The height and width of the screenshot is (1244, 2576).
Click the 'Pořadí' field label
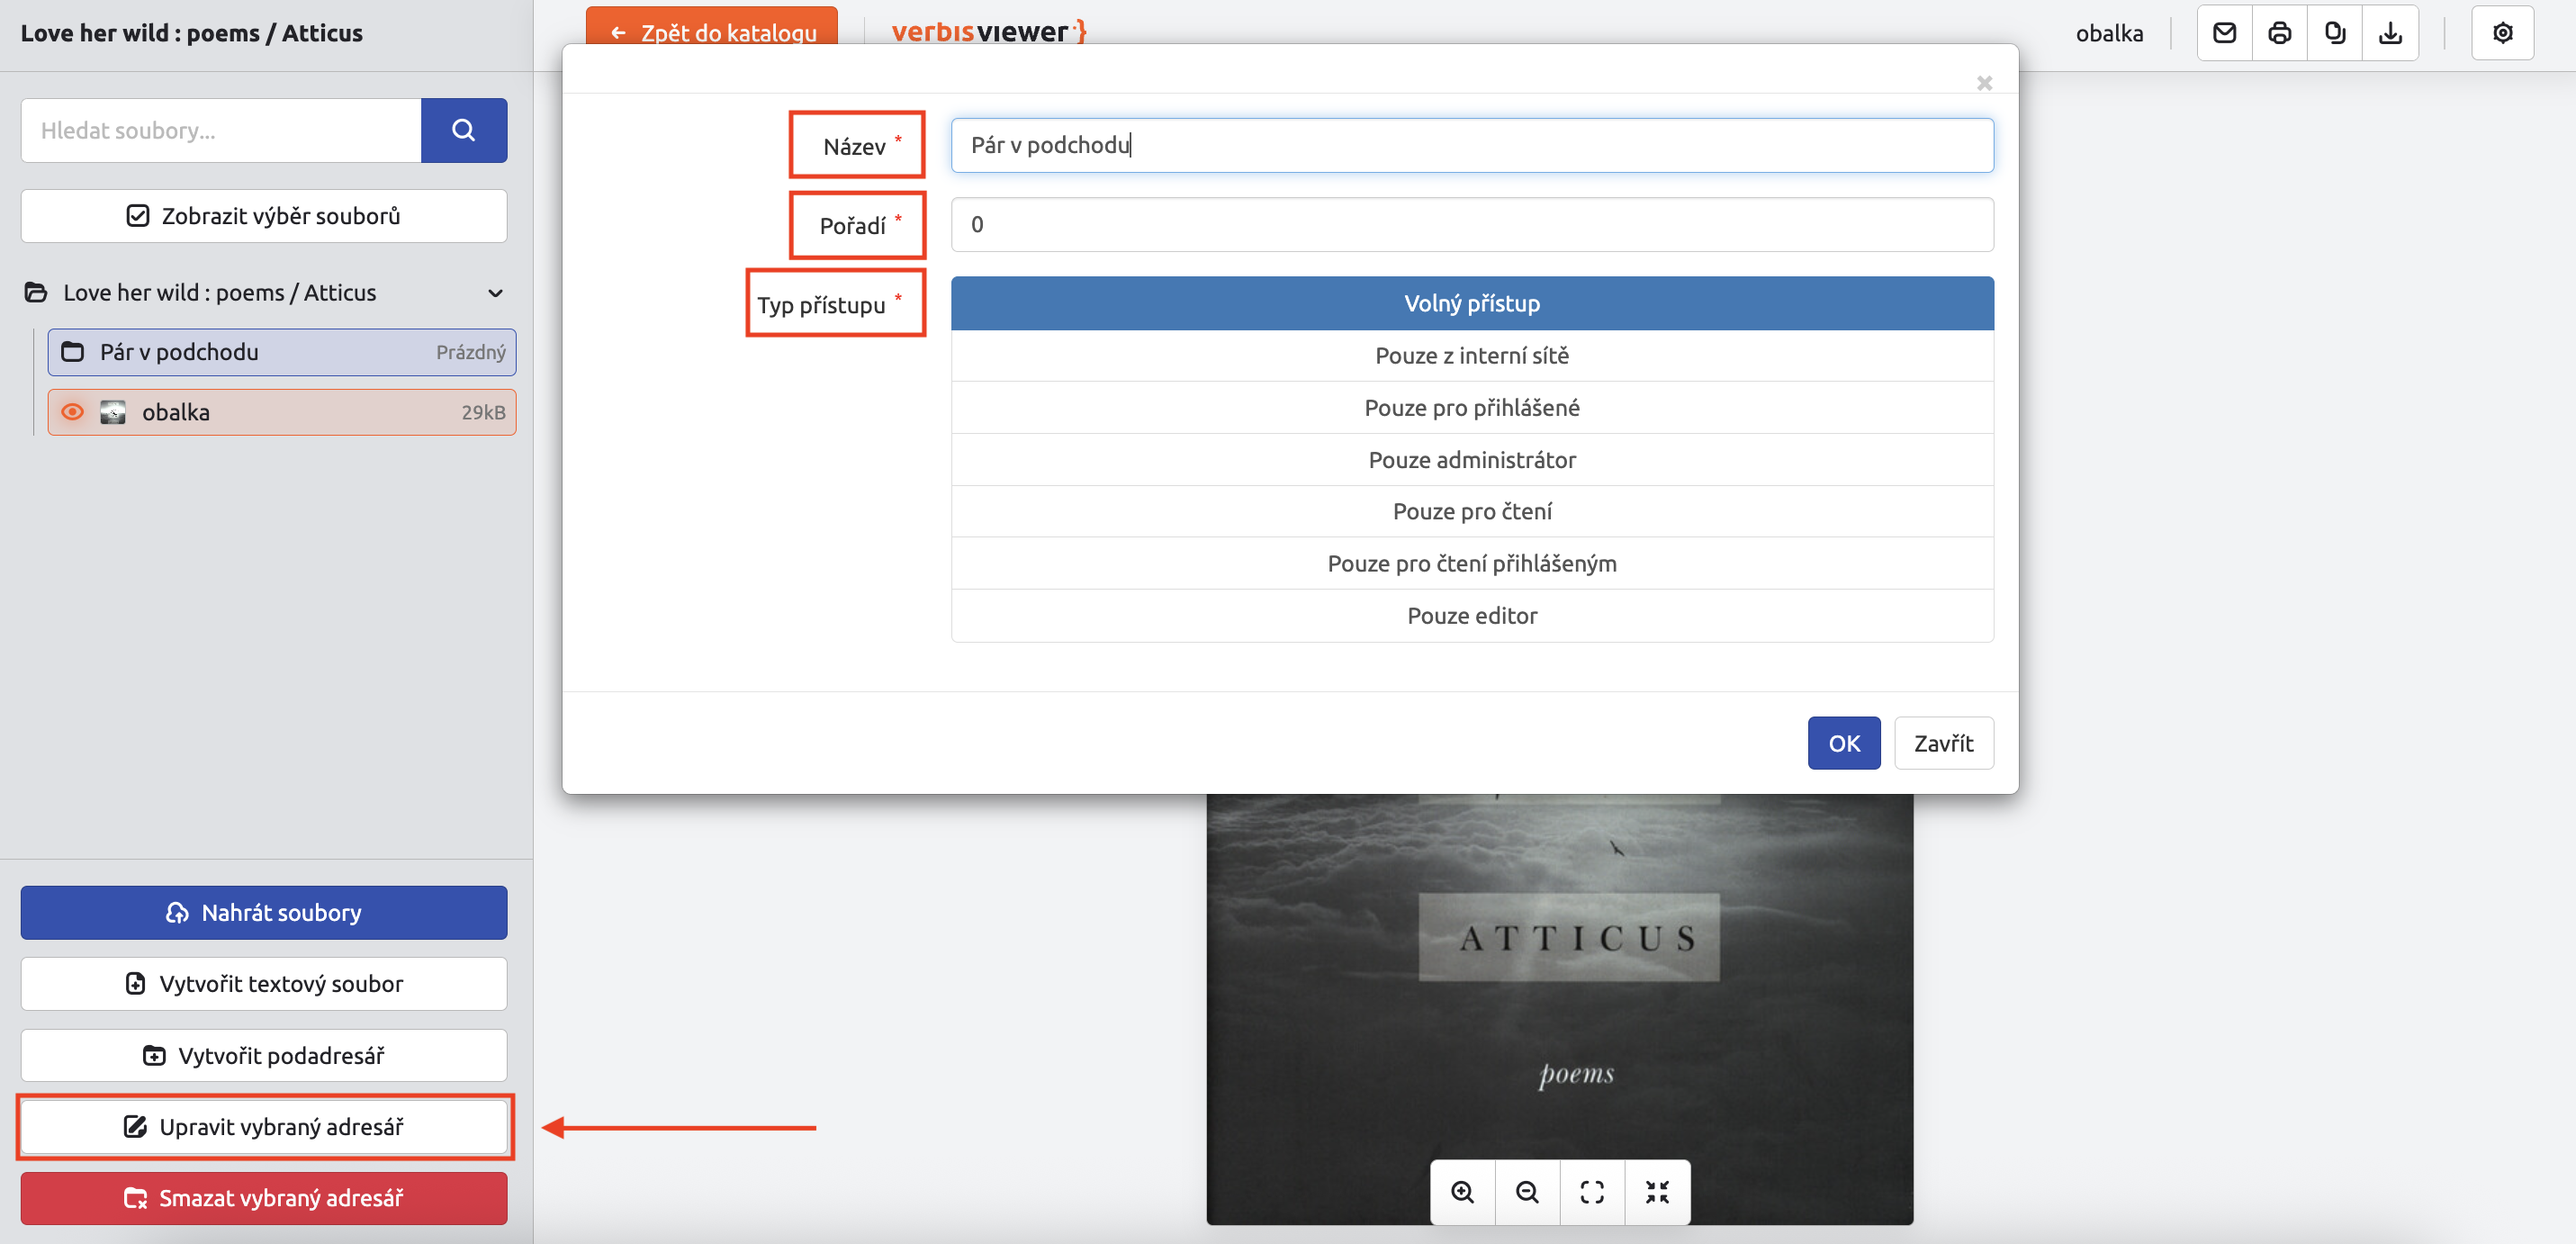[852, 226]
